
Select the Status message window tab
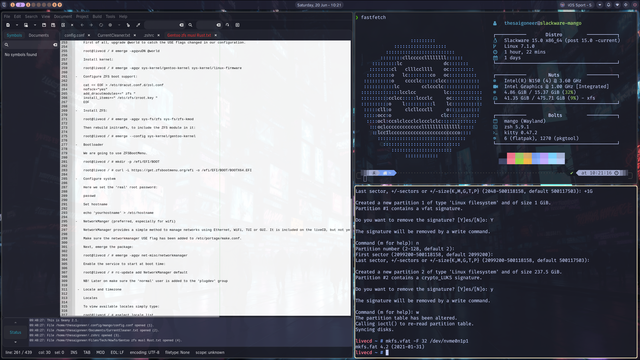tap(16, 332)
